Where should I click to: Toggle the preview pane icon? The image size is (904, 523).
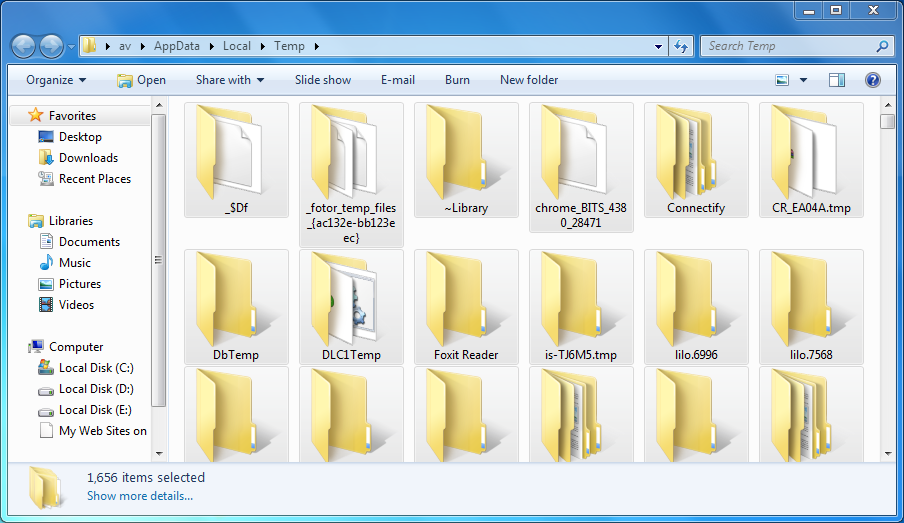pyautogui.click(x=837, y=80)
